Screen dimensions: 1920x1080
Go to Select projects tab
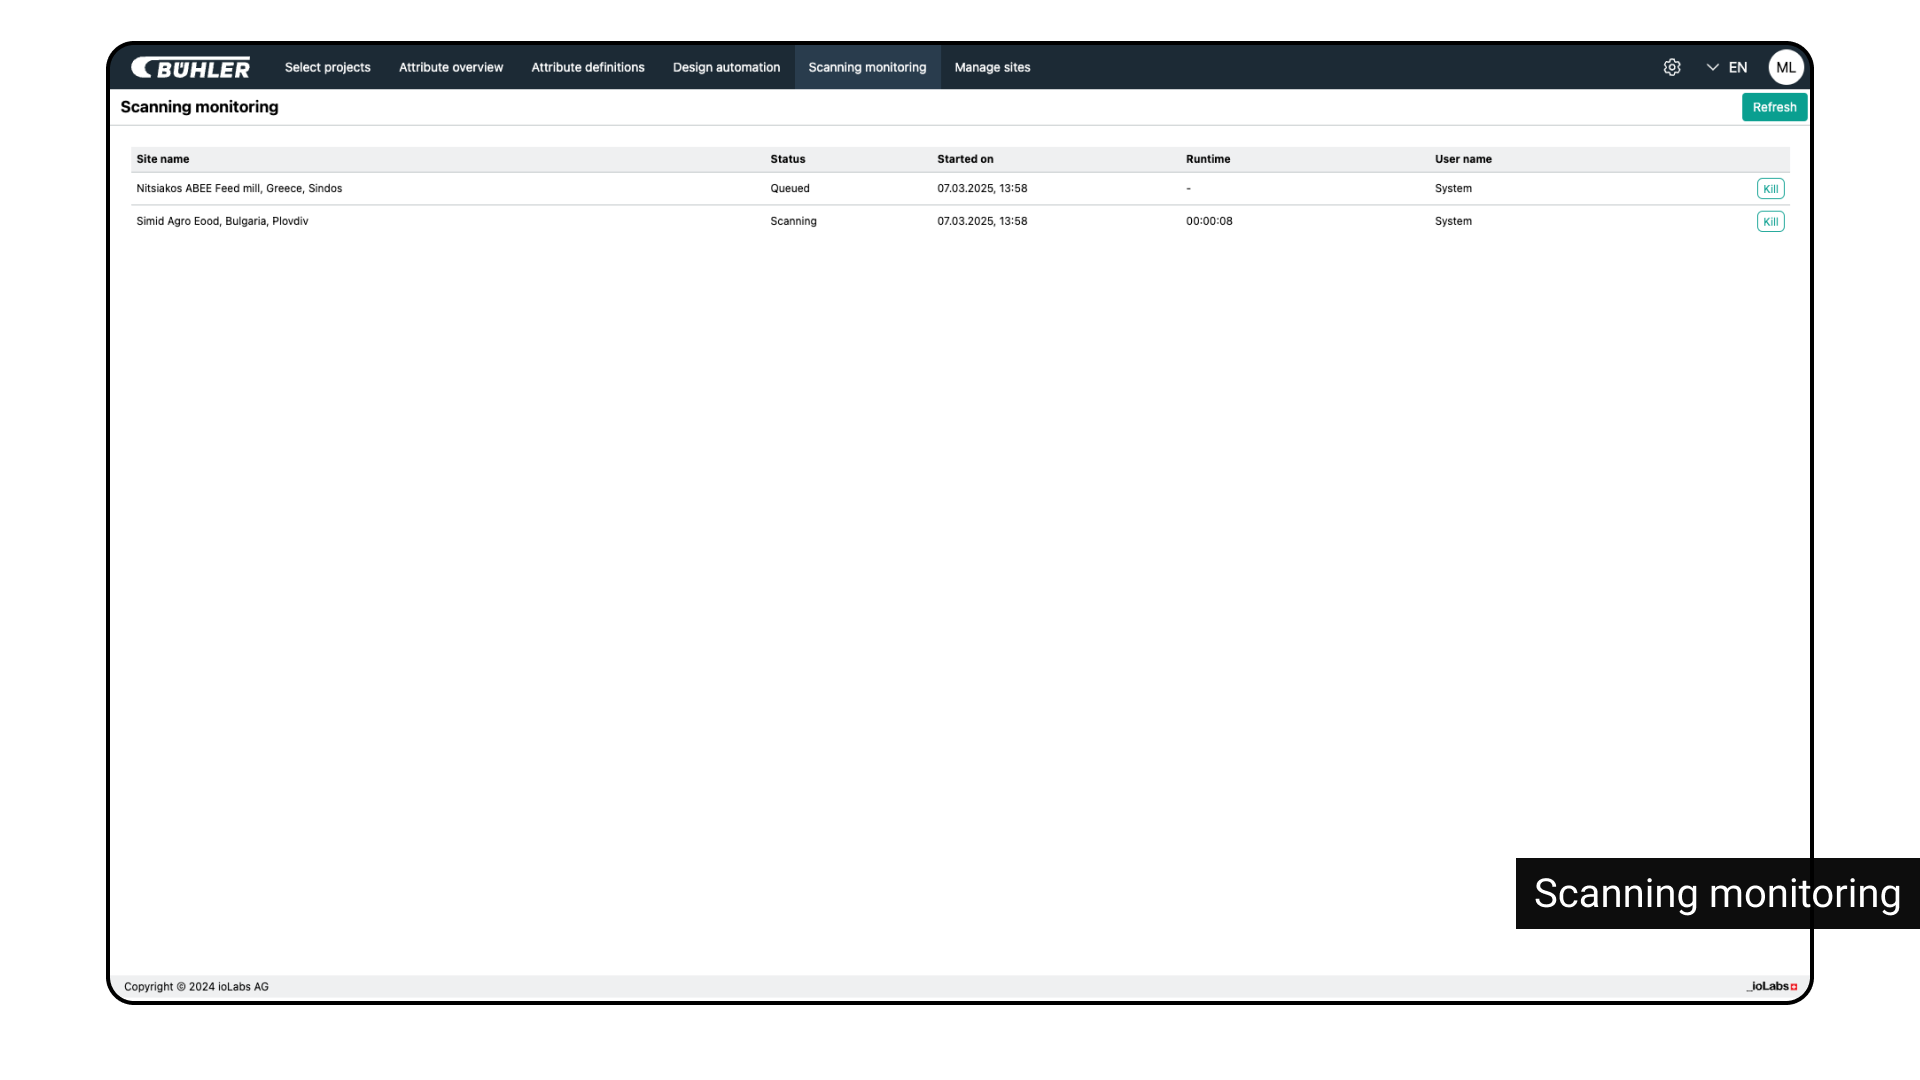point(328,67)
